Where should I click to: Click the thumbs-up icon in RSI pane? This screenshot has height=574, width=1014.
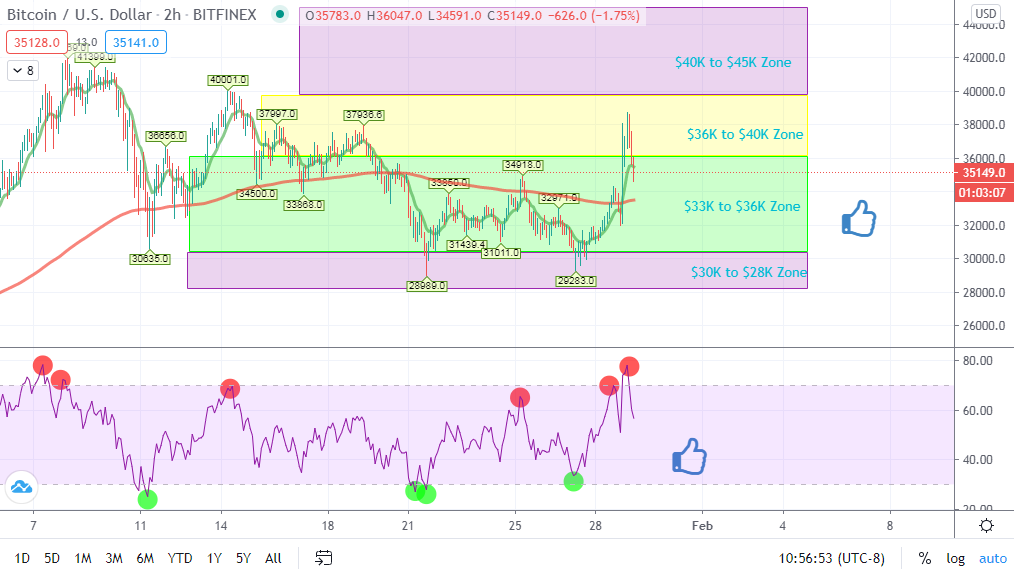point(689,457)
